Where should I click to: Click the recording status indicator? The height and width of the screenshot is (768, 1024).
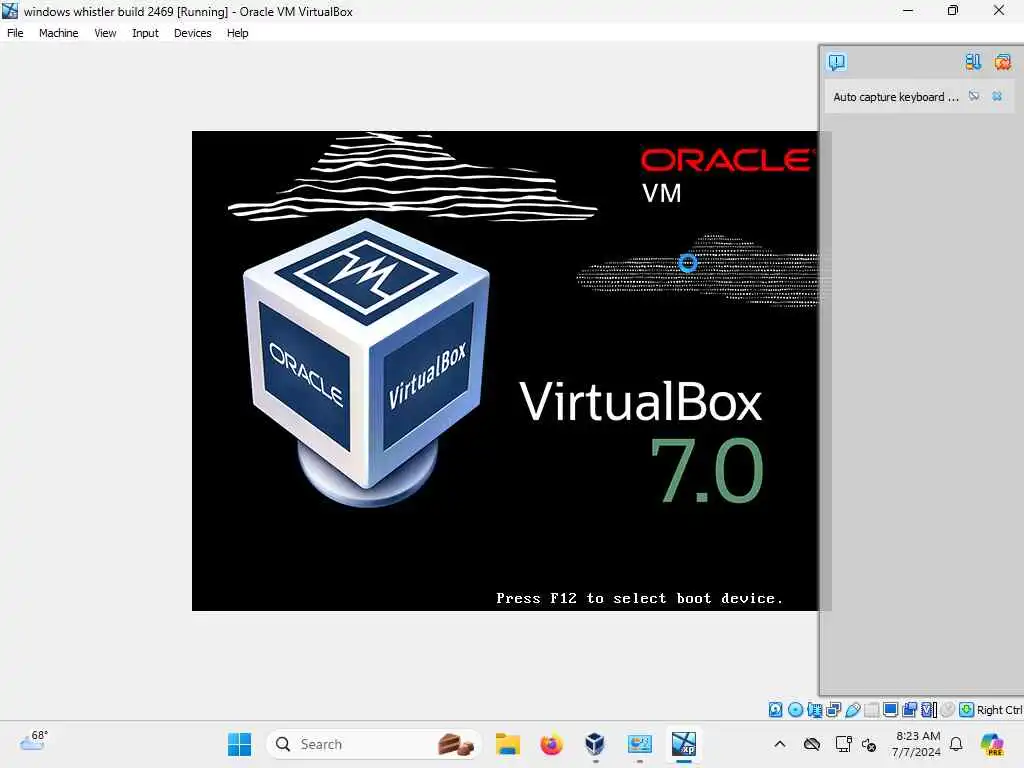[x=909, y=710]
